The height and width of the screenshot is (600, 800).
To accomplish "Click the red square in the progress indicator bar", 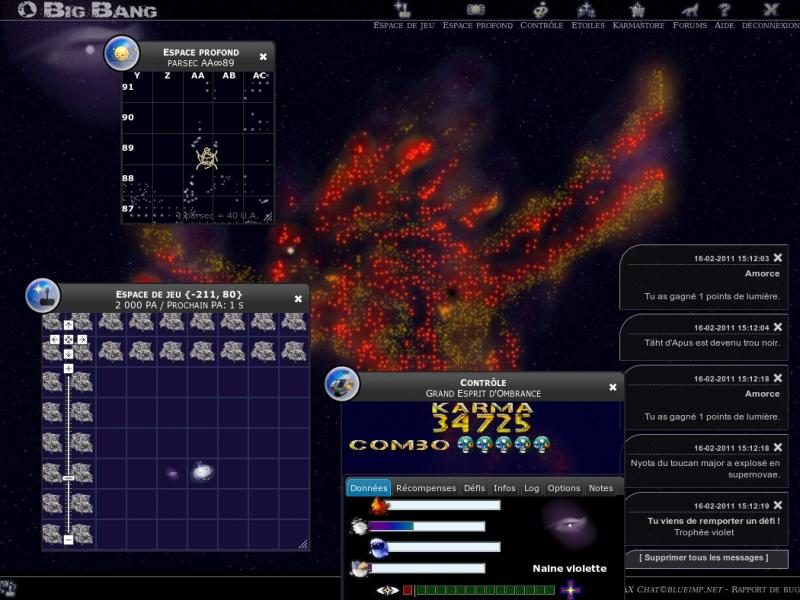I will click(408, 590).
